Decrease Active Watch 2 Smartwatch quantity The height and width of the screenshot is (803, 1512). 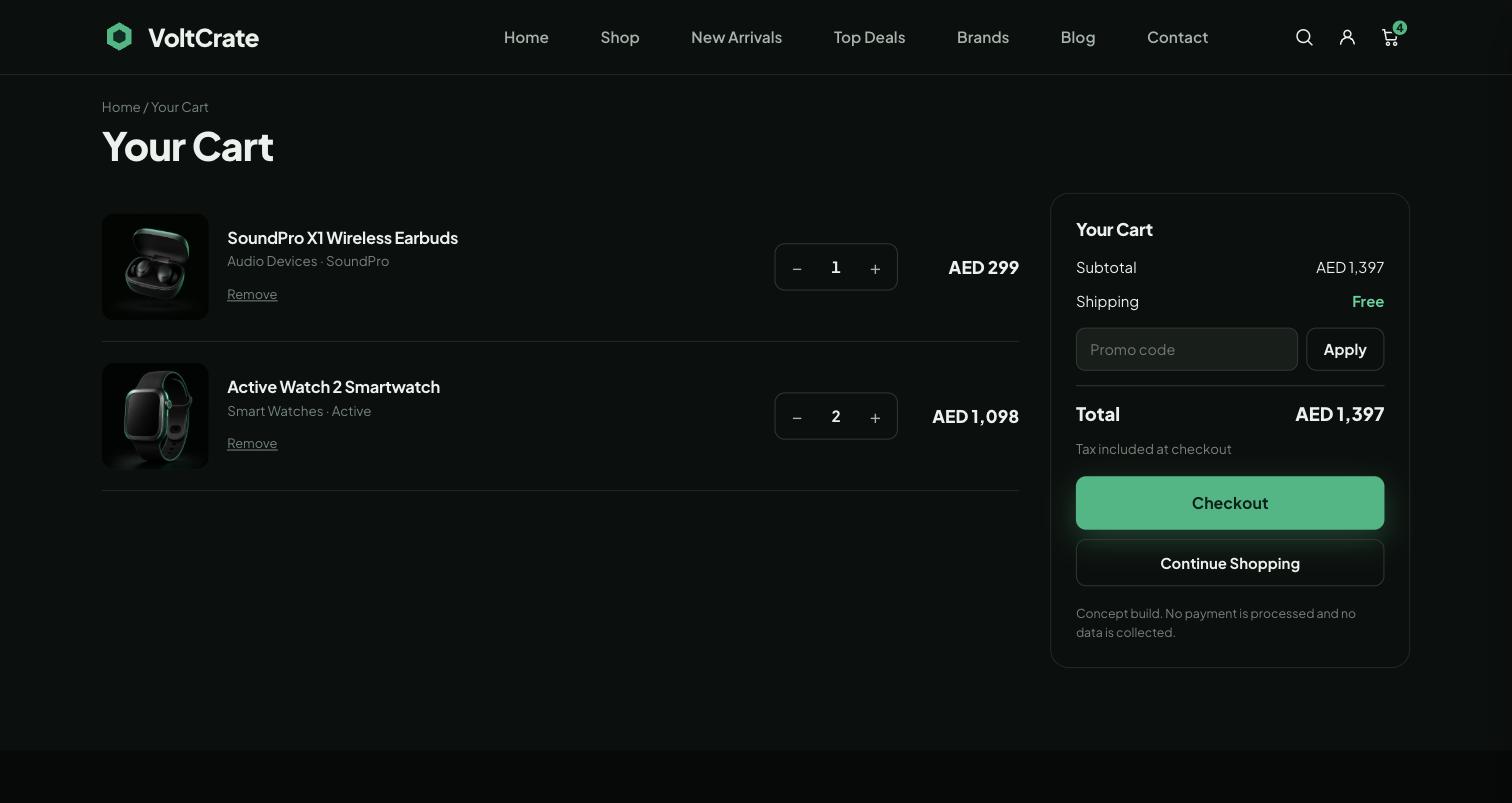click(797, 417)
